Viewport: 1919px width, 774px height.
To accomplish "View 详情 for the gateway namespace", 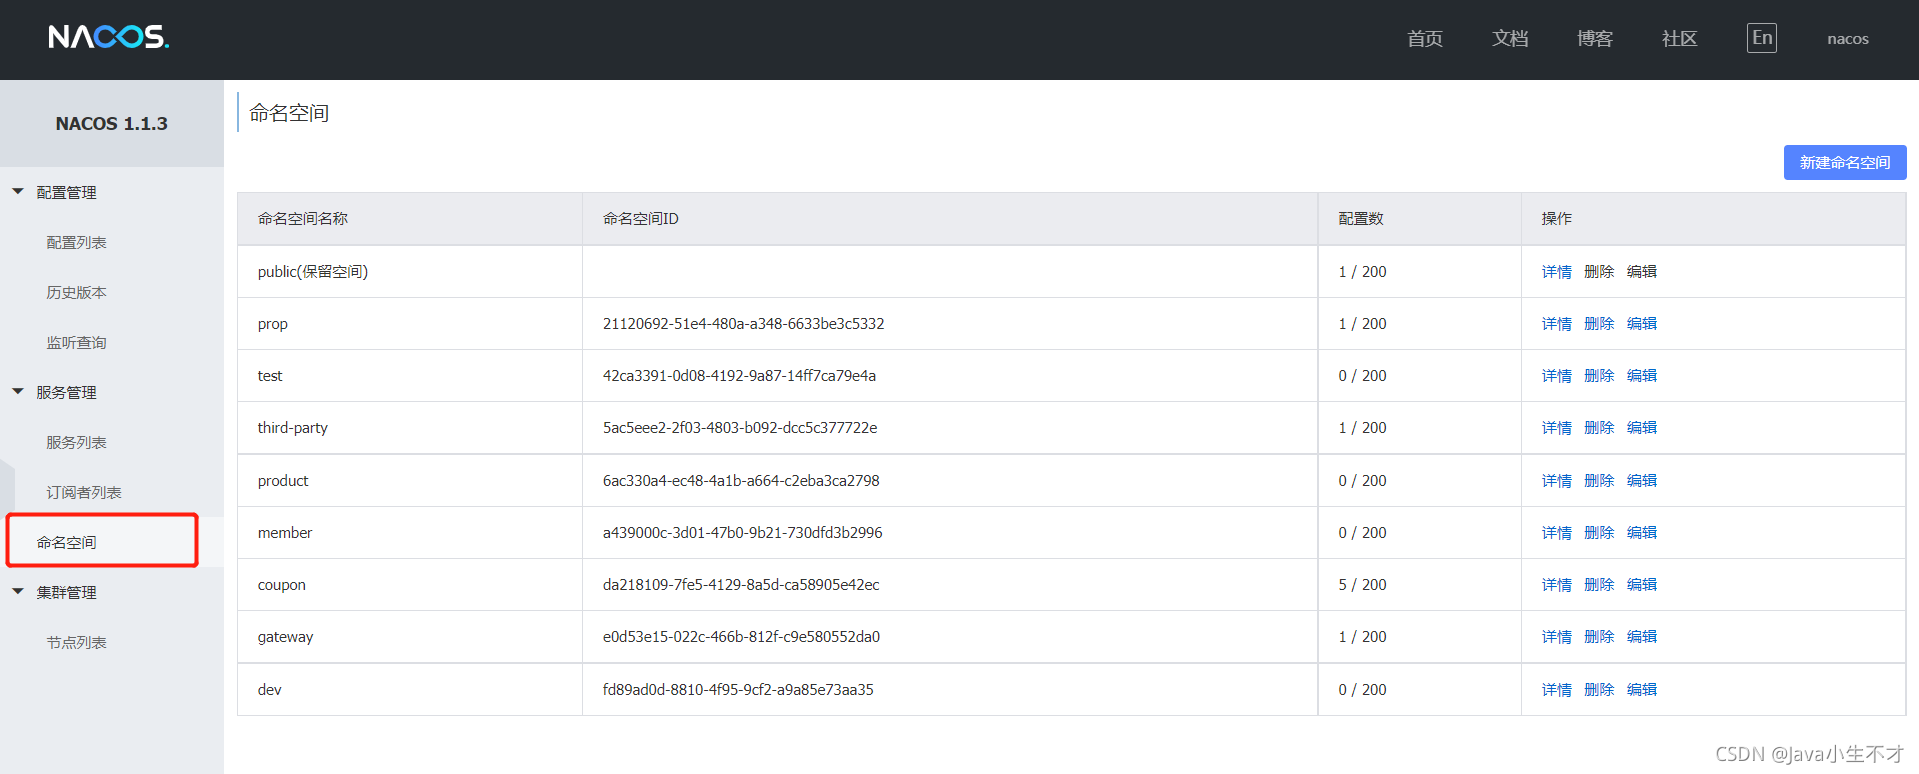I will tap(1556, 636).
